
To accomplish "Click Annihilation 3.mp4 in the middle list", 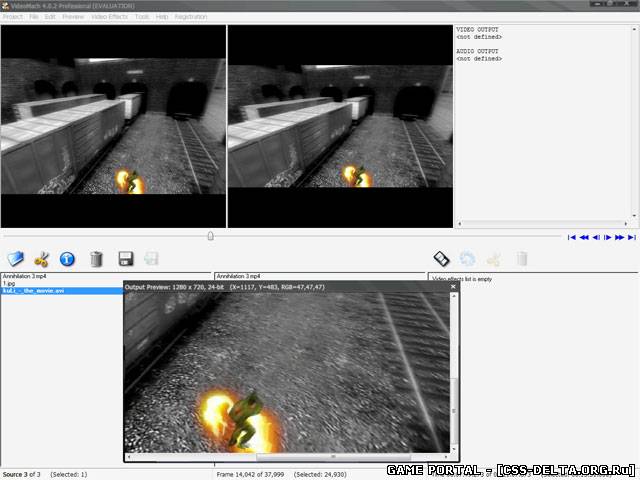I will point(238,276).
